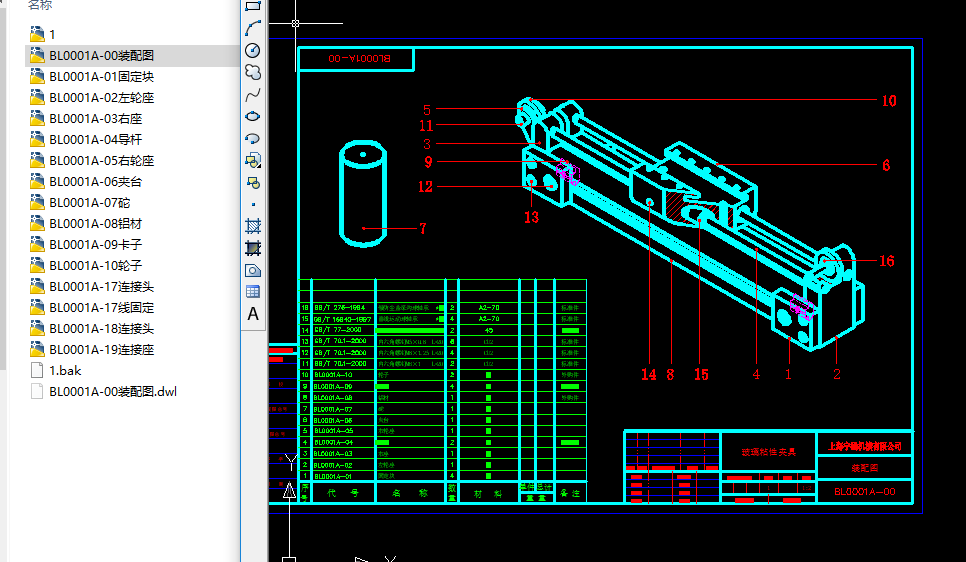Click the cylinder part number 7 drawing
This screenshot has width=966, height=562.
363,193
